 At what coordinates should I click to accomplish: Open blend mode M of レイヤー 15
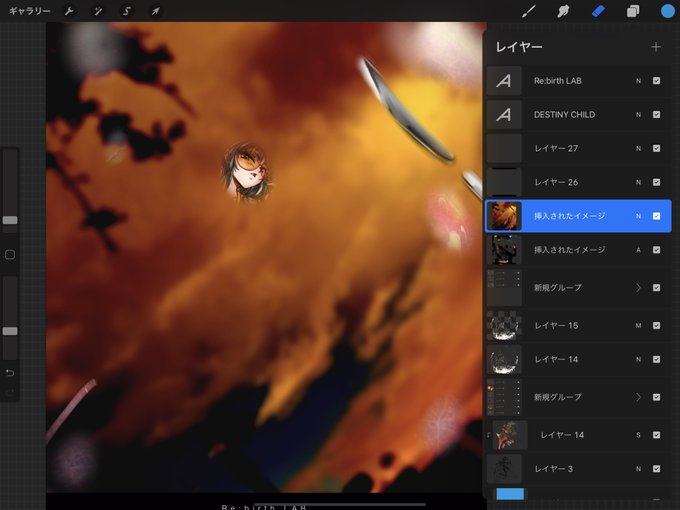click(x=638, y=325)
